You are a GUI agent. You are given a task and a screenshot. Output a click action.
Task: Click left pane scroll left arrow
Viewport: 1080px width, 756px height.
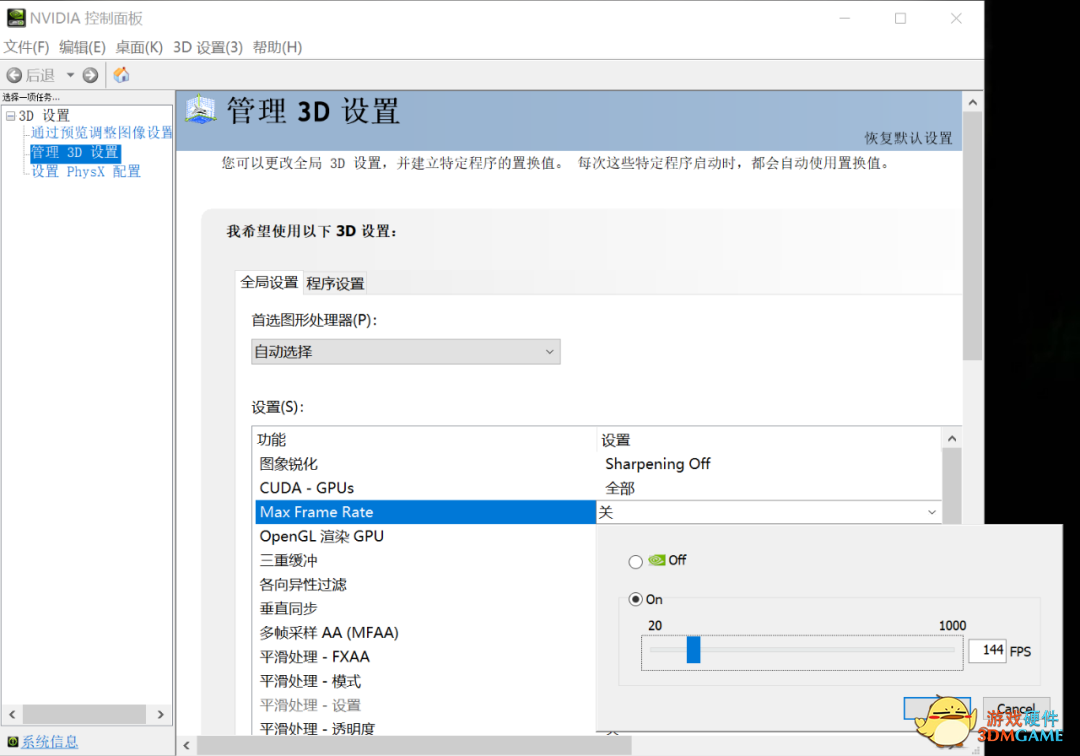(12, 714)
